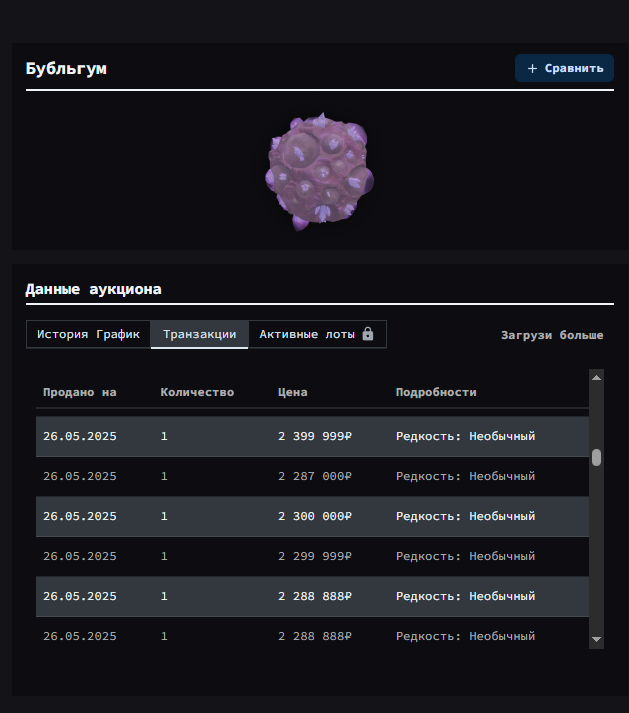Select the price cell 2 299 999₽
The height and width of the screenshot is (713, 629).
click(x=315, y=556)
